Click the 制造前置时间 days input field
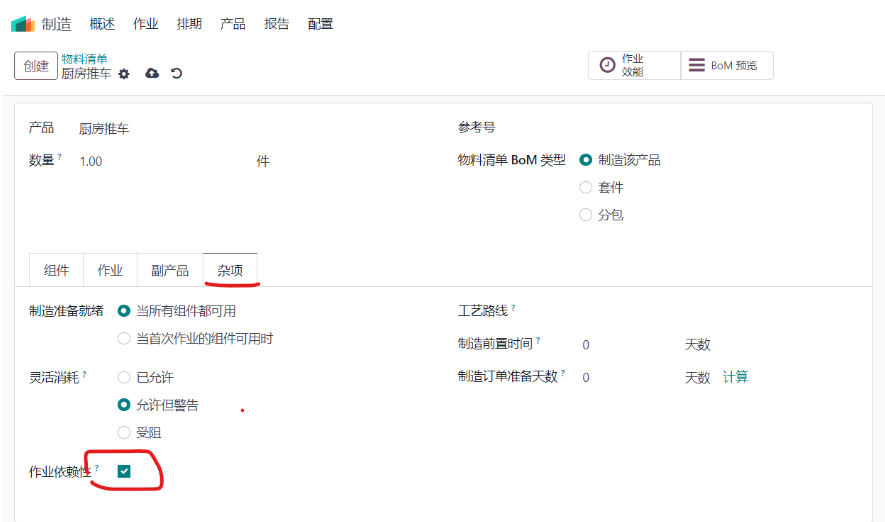885x522 pixels. tap(629, 345)
